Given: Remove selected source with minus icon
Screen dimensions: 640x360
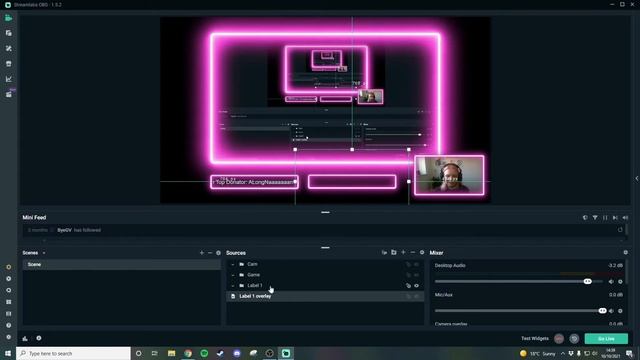Looking at the screenshot, I should point(413,252).
